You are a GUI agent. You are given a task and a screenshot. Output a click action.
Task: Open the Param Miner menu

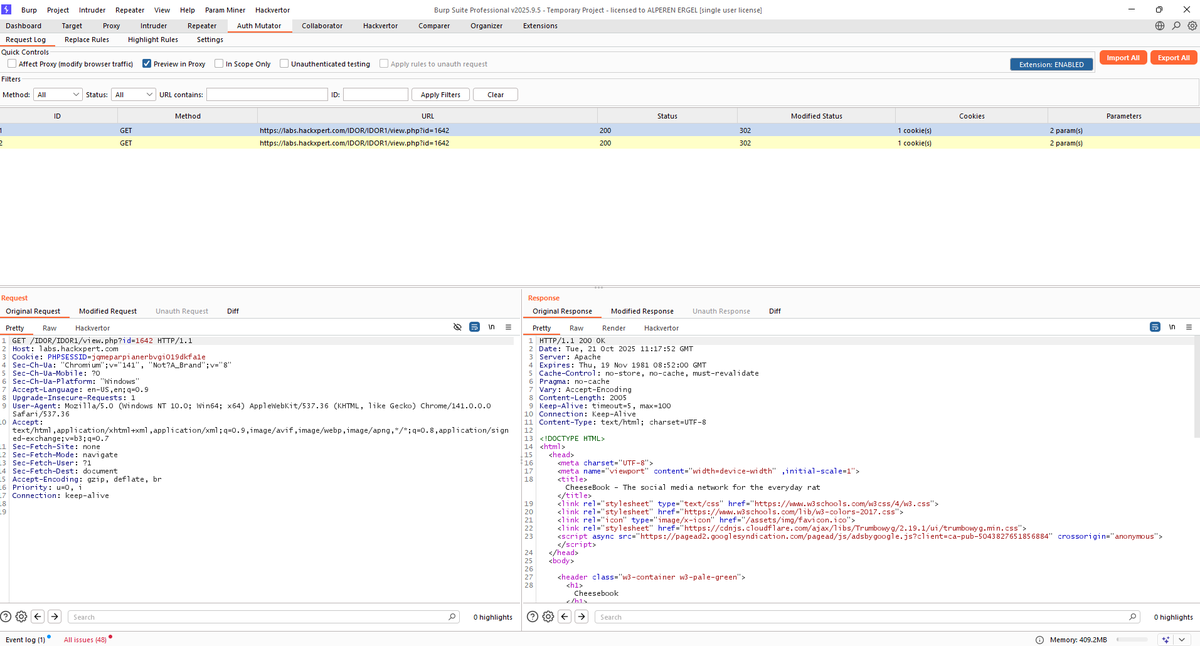pyautogui.click(x=225, y=9)
